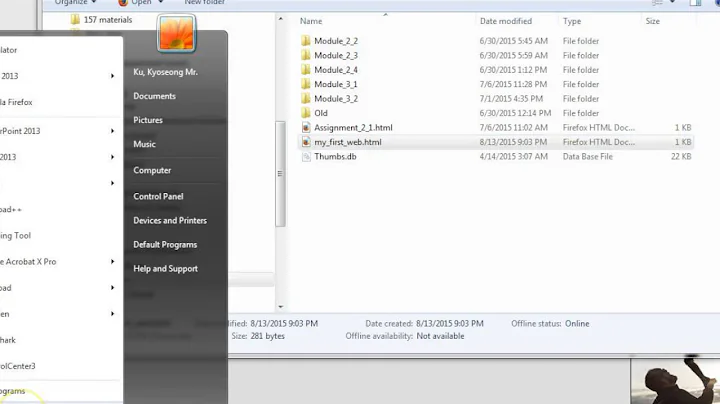Select the Module_3_2 folder icon
Screen dimensions: 720x404
point(306,99)
